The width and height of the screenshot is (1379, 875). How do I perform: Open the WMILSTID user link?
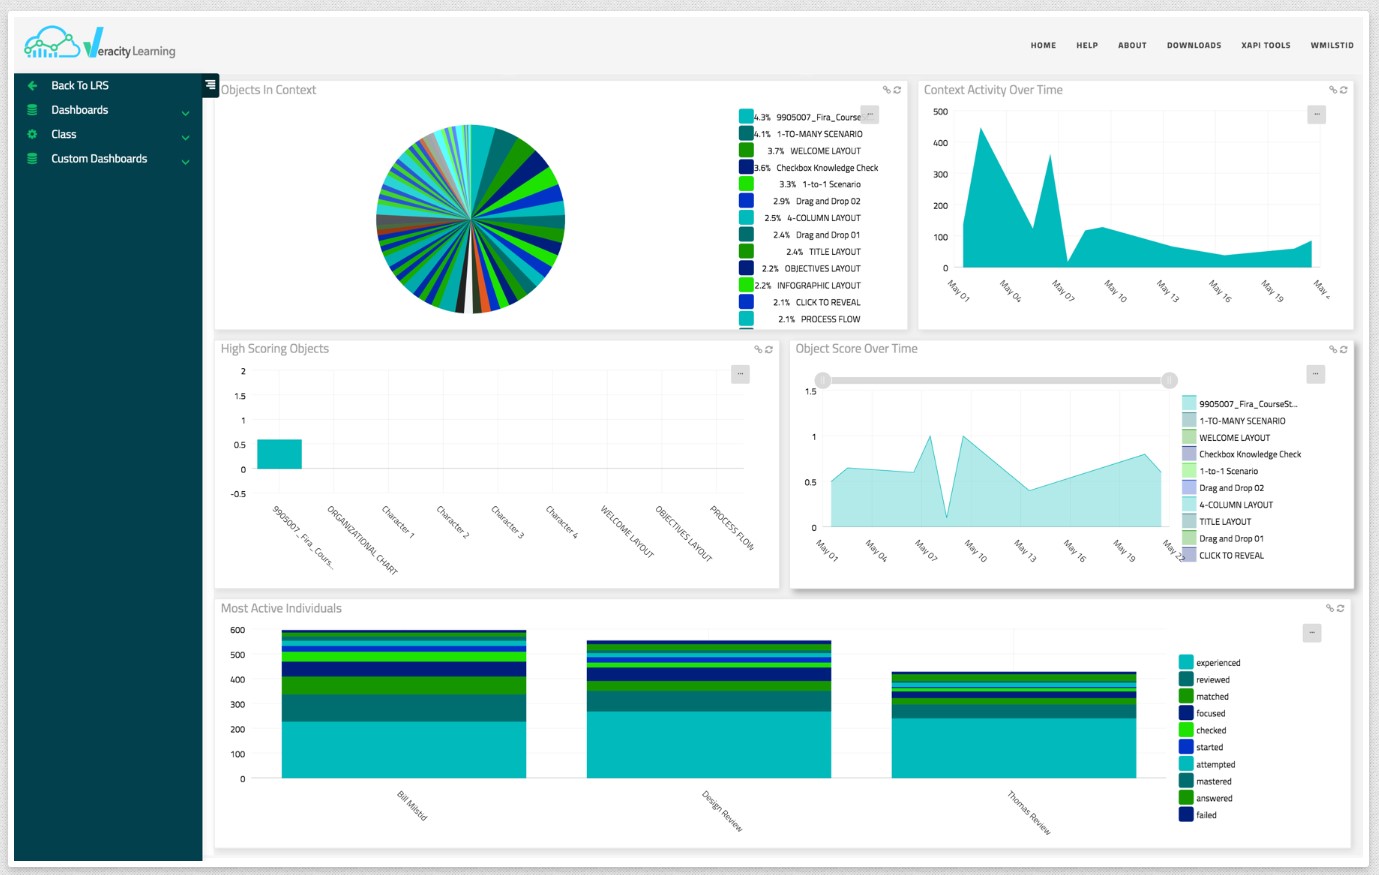tap(1331, 45)
